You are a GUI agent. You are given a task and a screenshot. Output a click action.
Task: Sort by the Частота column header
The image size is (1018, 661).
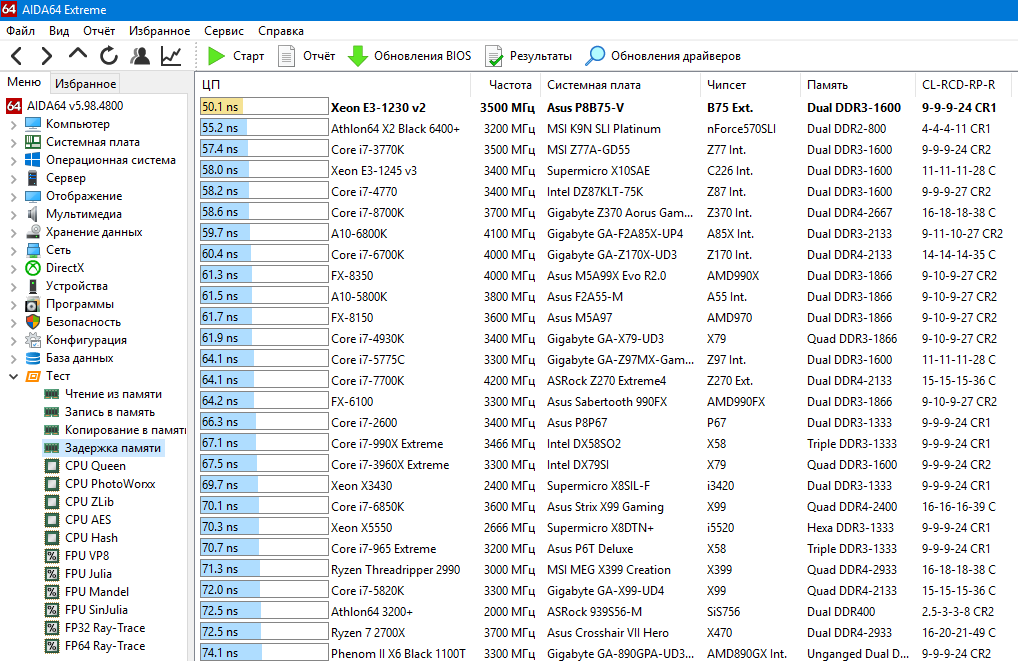[505, 84]
